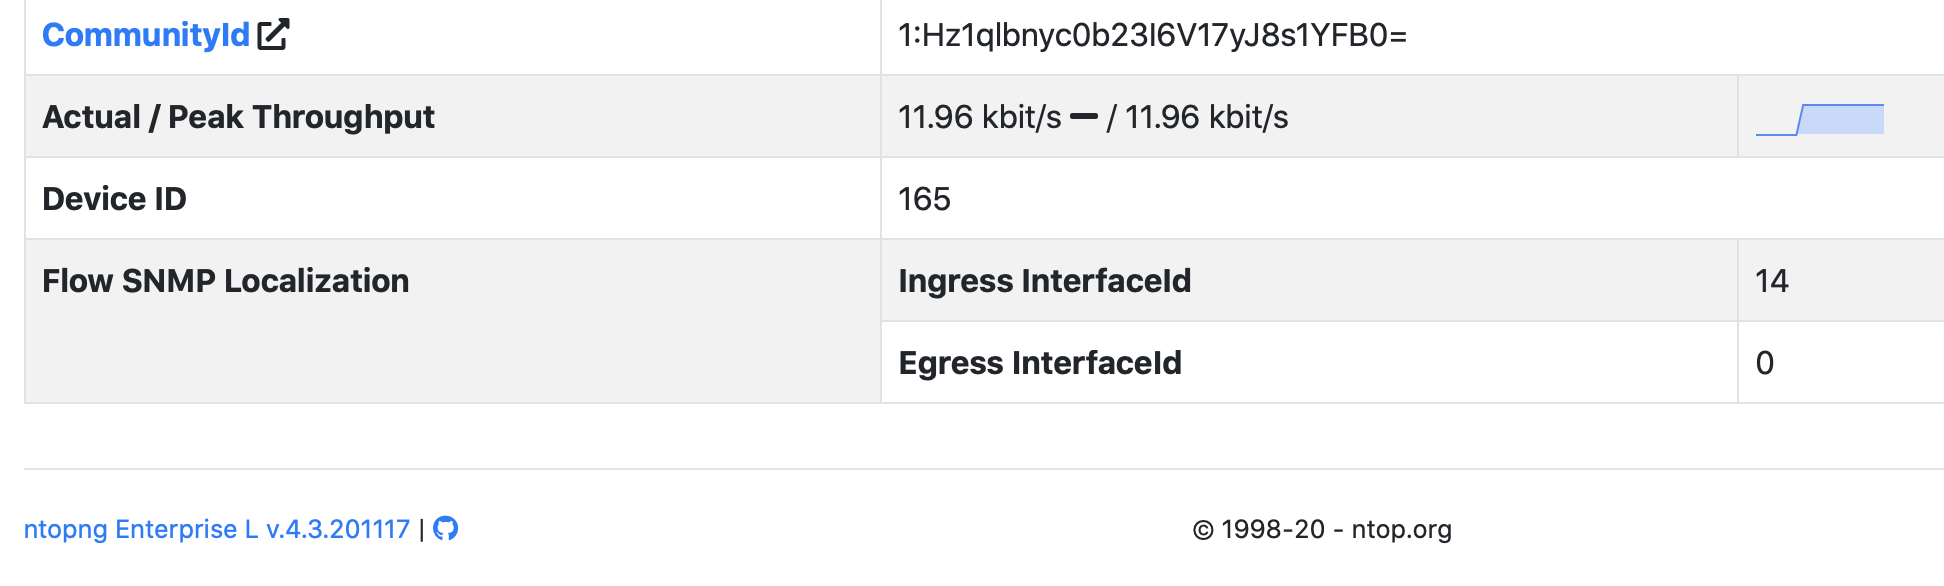Click the Flow SNMP Localization label
This screenshot has height=586, width=1944.
coord(226,281)
